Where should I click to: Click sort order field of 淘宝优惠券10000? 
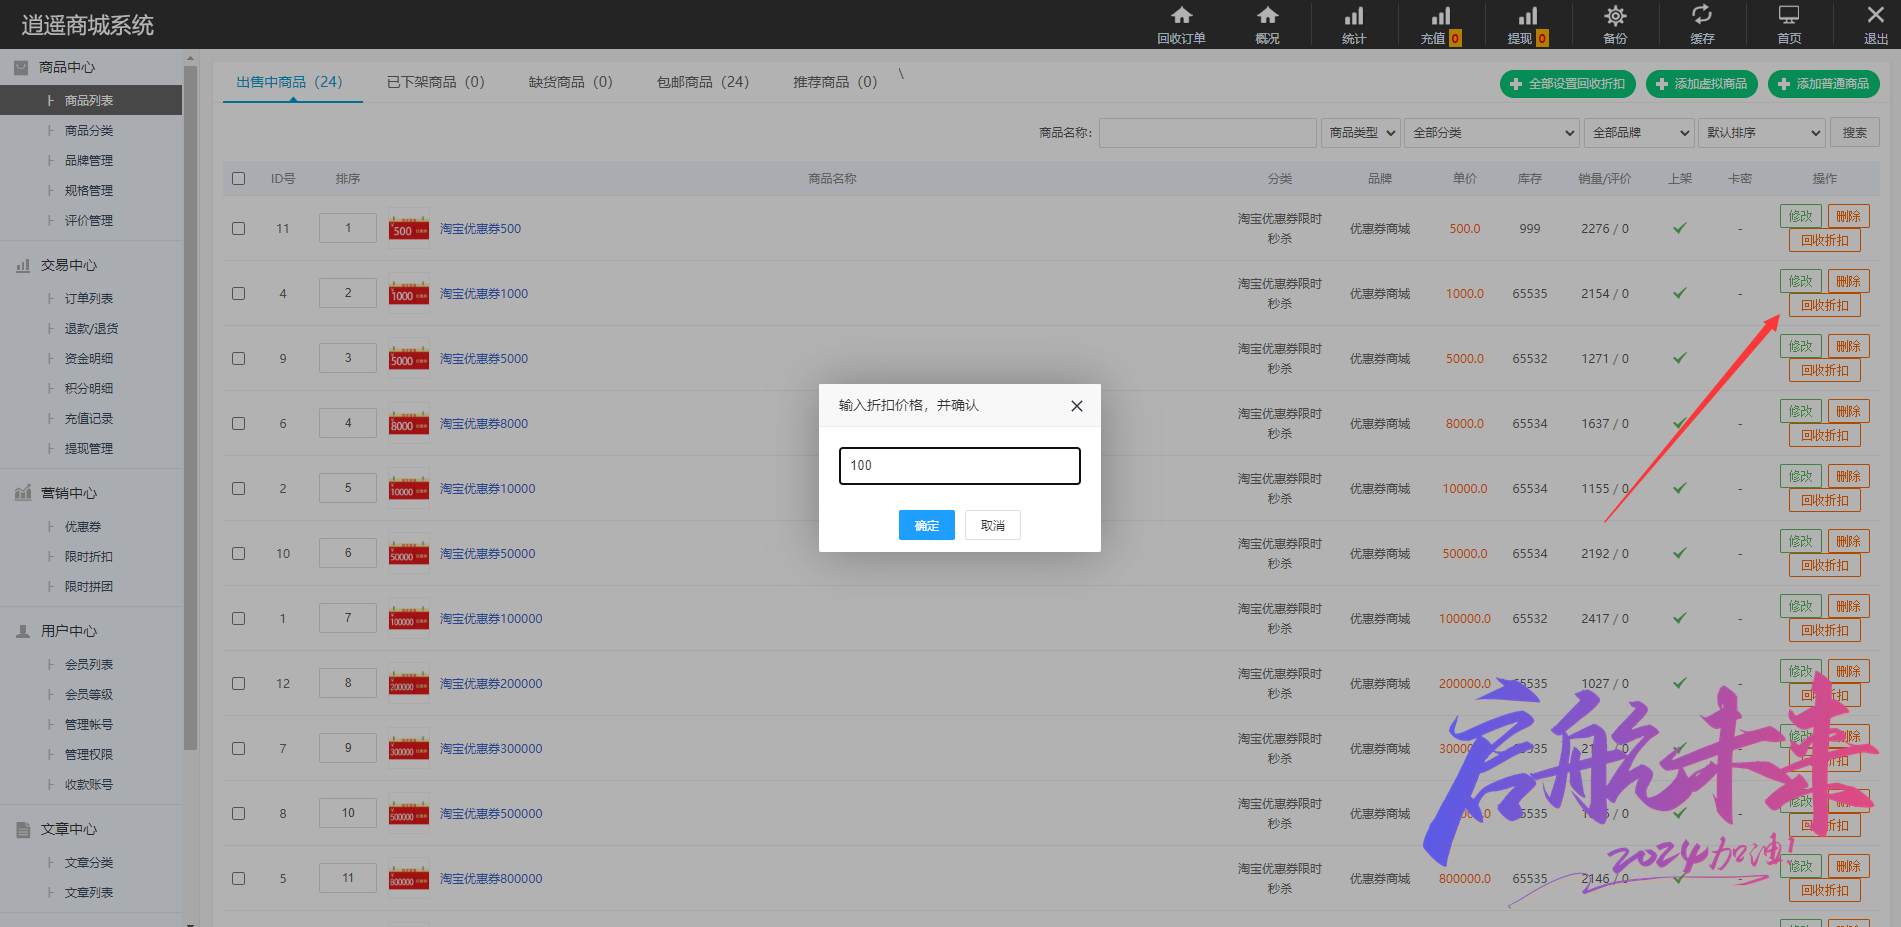pos(347,488)
